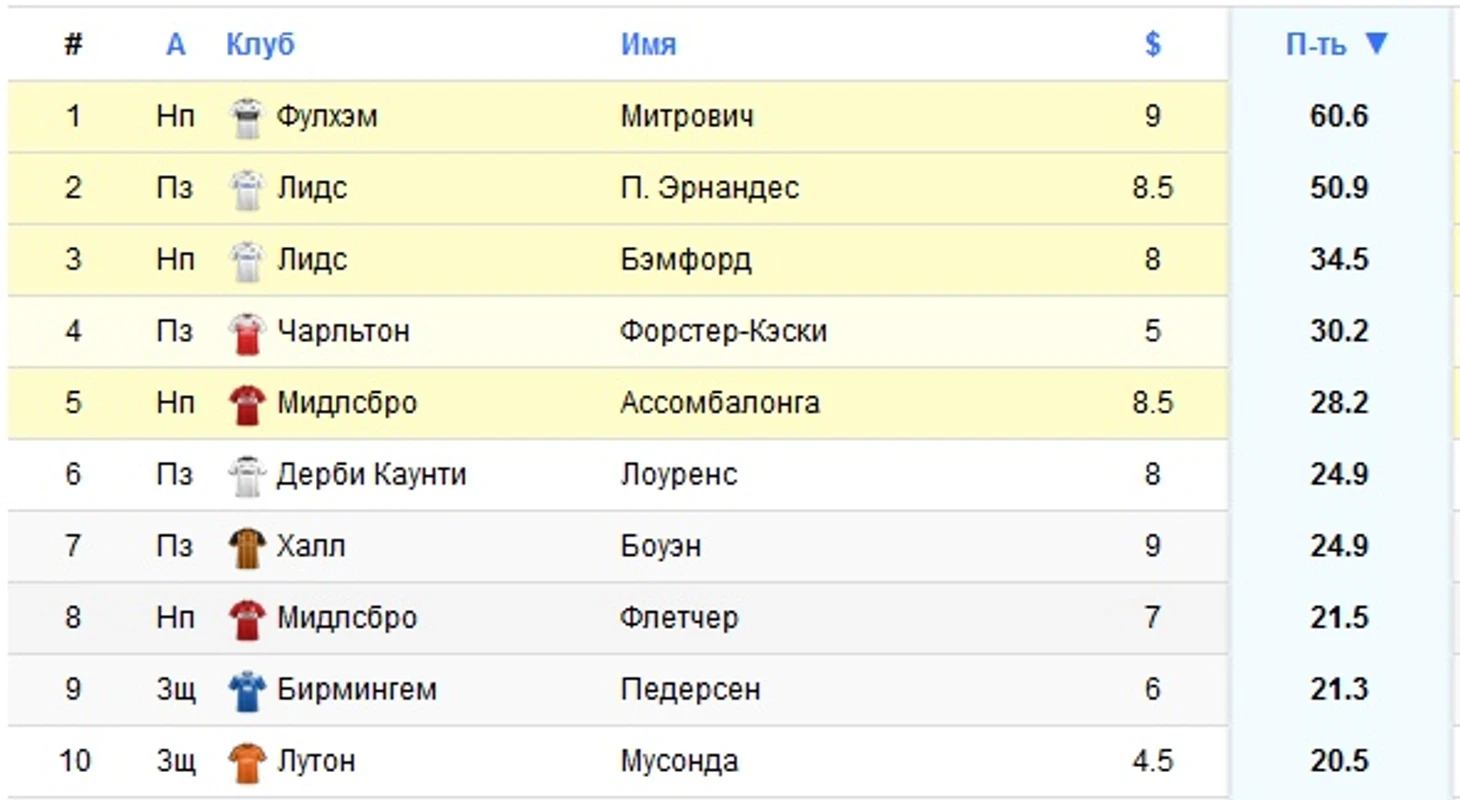The height and width of the screenshot is (800, 1460).
Task: Sort the table by the $ column
Action: click(x=1152, y=44)
